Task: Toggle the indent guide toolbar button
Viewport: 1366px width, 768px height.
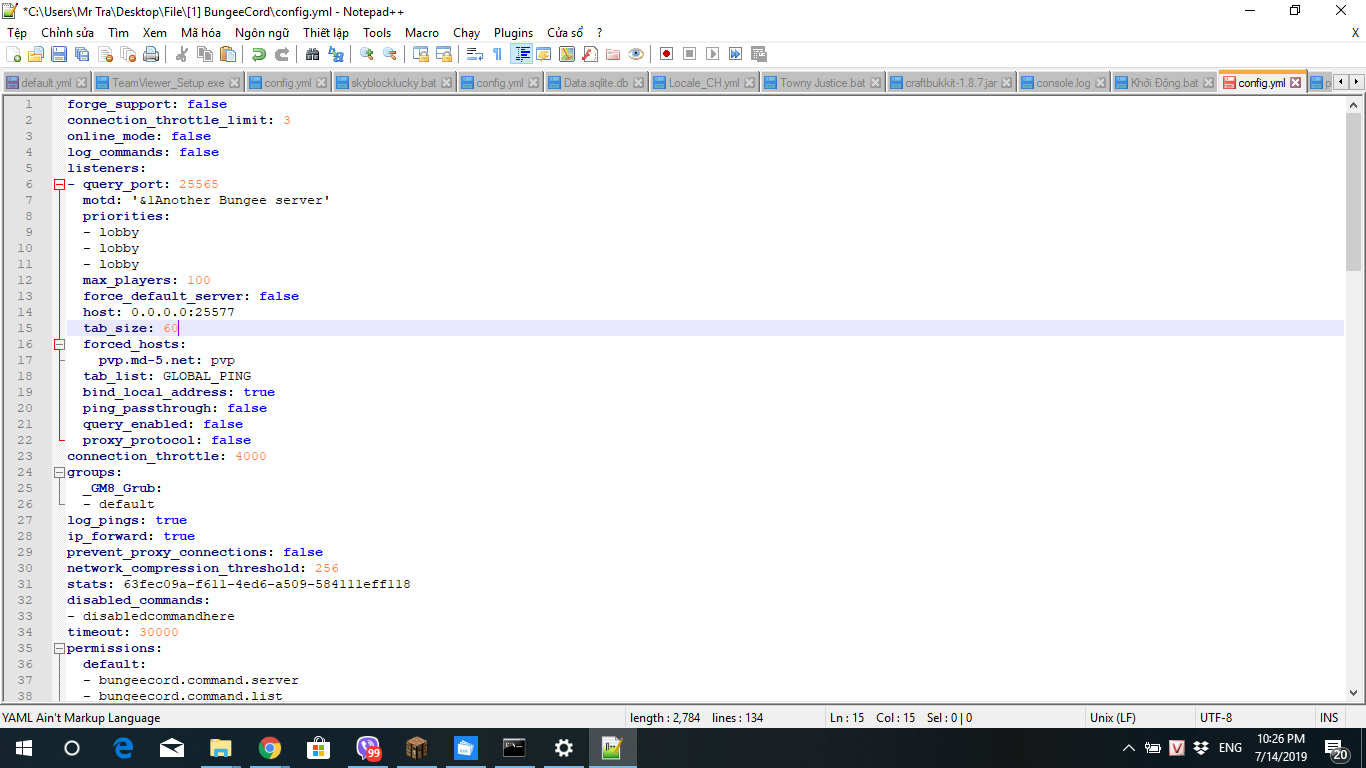Action: [521, 54]
